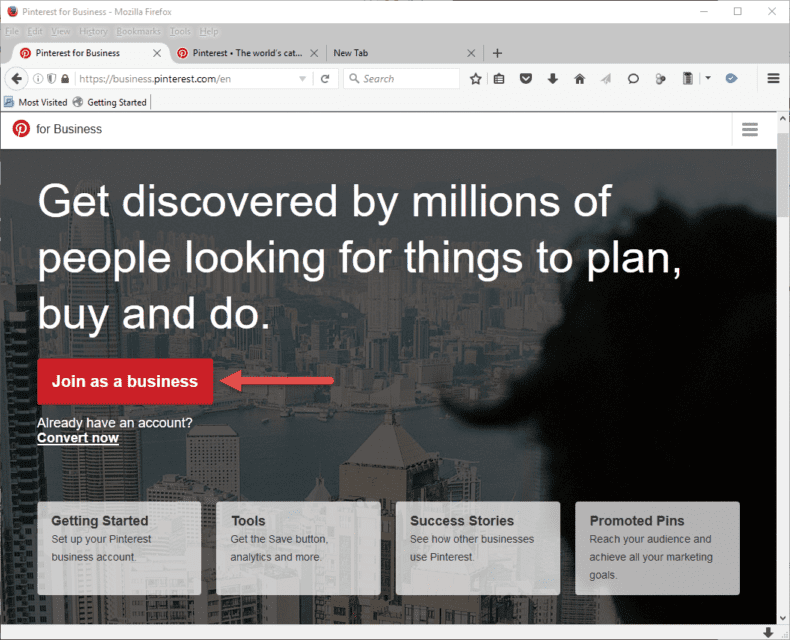
Task: Open the Promoted Pins card
Action: coord(657,547)
